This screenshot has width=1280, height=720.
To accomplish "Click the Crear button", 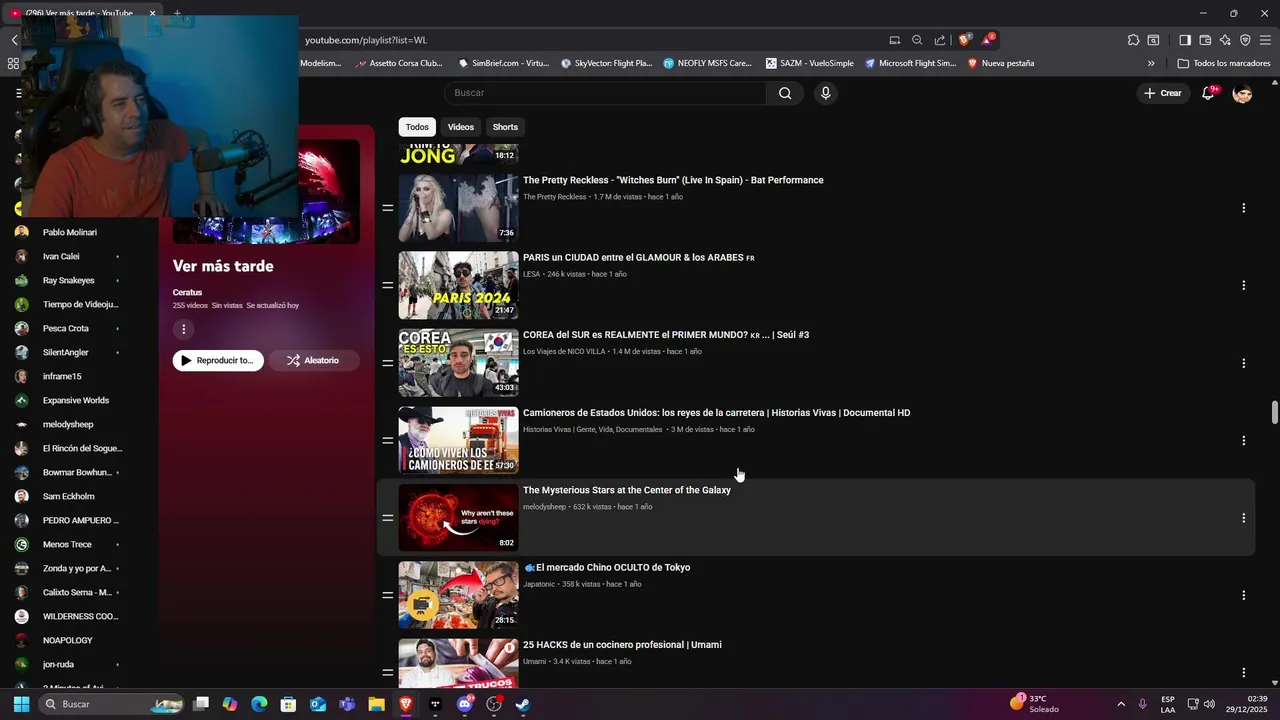I will [x=1163, y=93].
